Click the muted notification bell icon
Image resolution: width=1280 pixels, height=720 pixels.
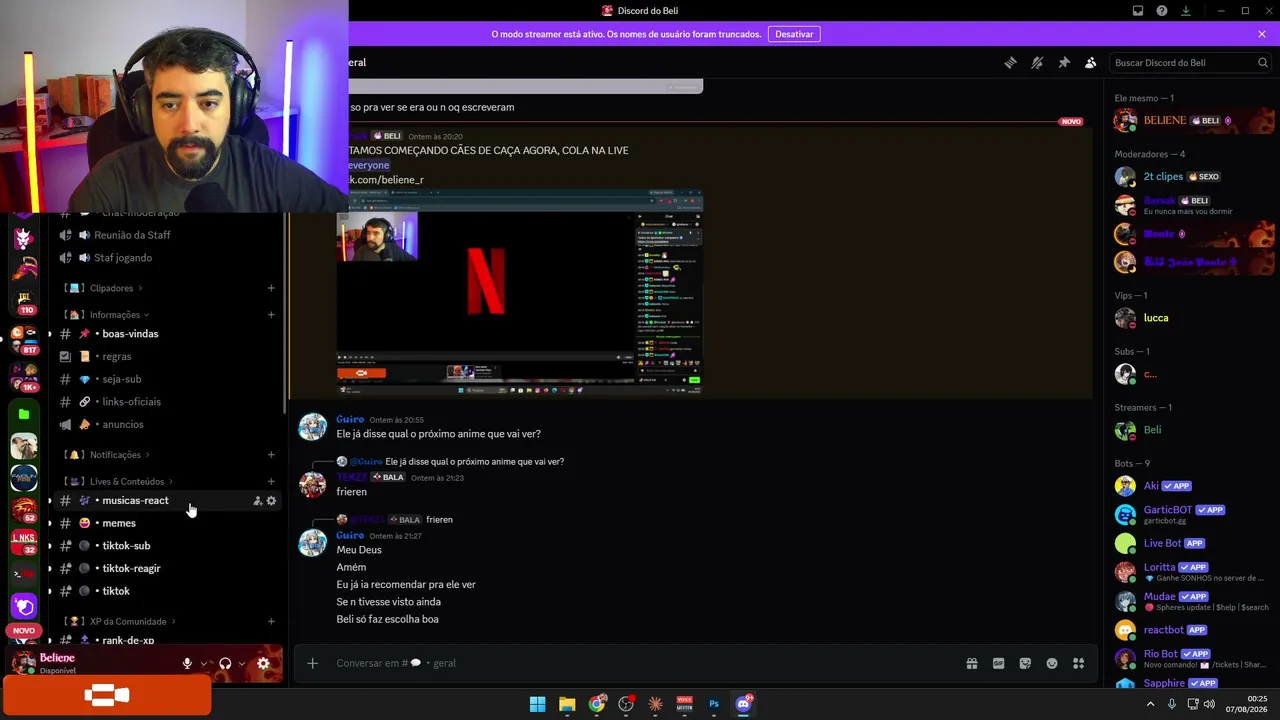tap(1037, 62)
